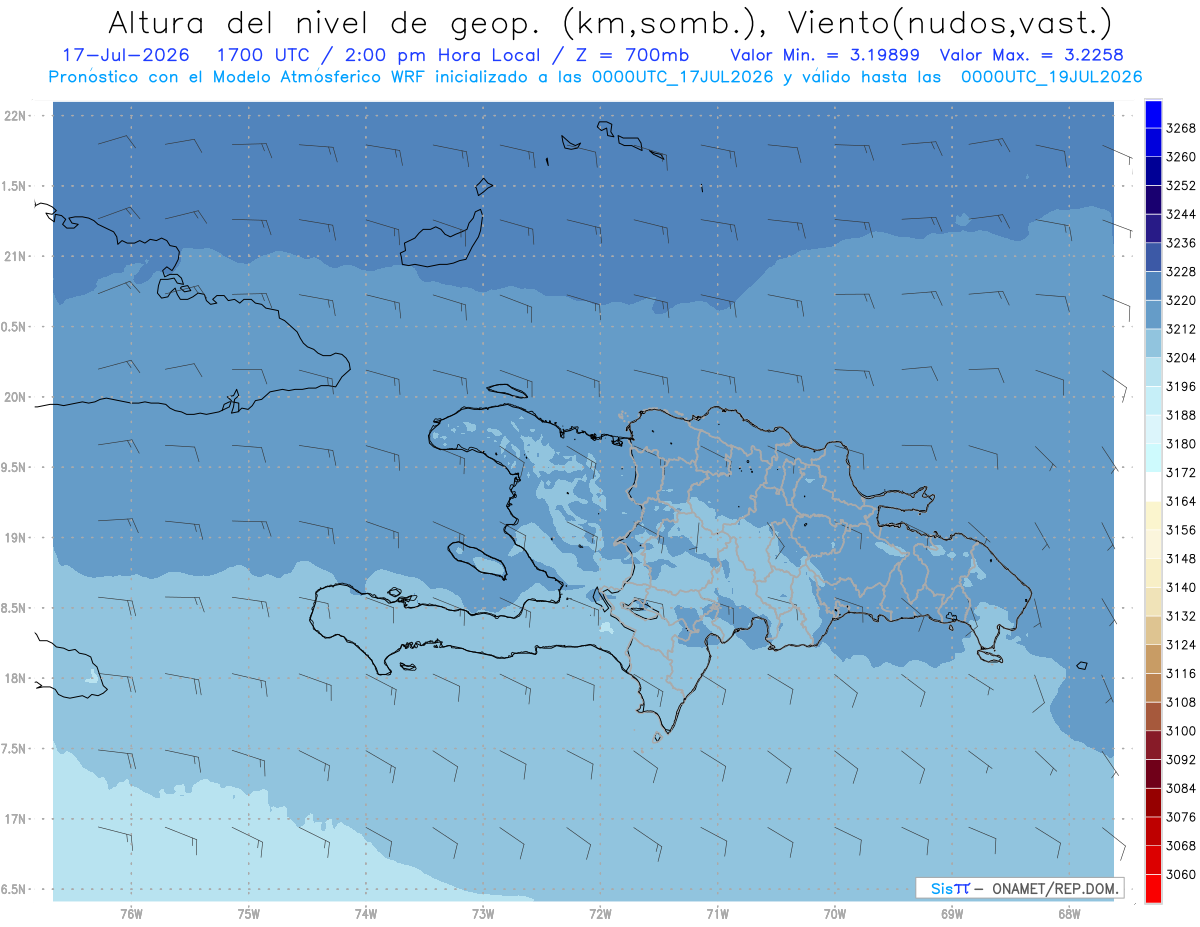1200x927 pixels.
Task: Click the '76W' longitude axis label
Action: (x=131, y=914)
